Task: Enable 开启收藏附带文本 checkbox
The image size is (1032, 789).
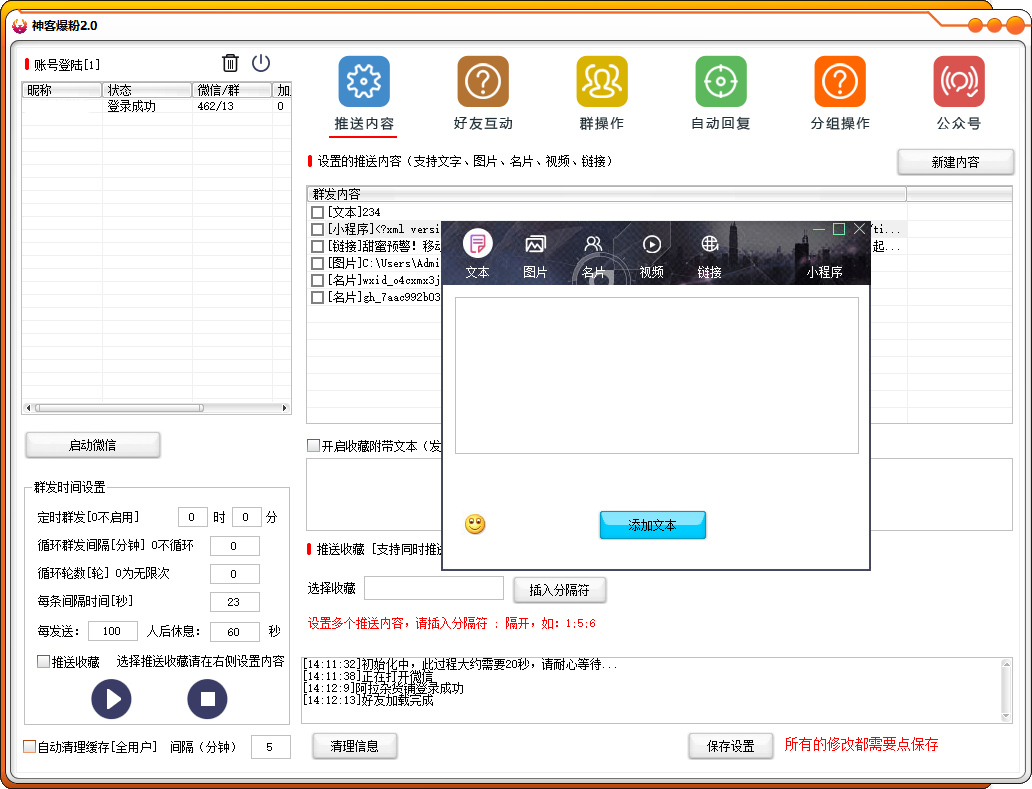Action: 313,445
